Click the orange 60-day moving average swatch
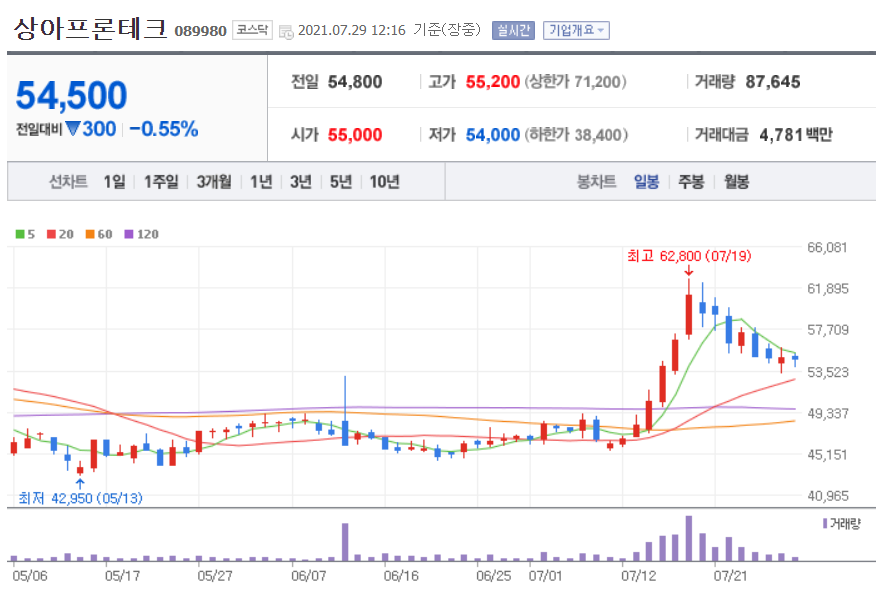Image resolution: width=876 pixels, height=592 pixels. (89, 234)
